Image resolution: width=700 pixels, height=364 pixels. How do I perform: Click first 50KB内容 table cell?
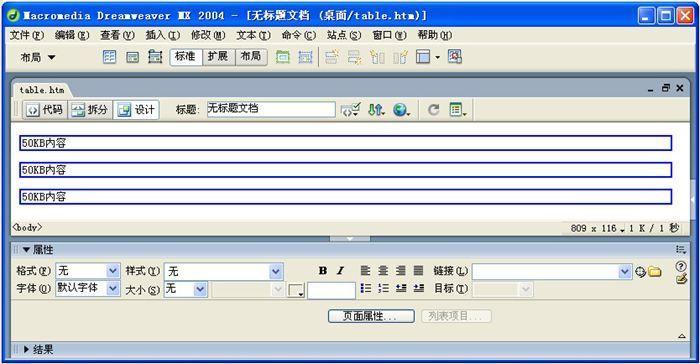tap(346, 143)
